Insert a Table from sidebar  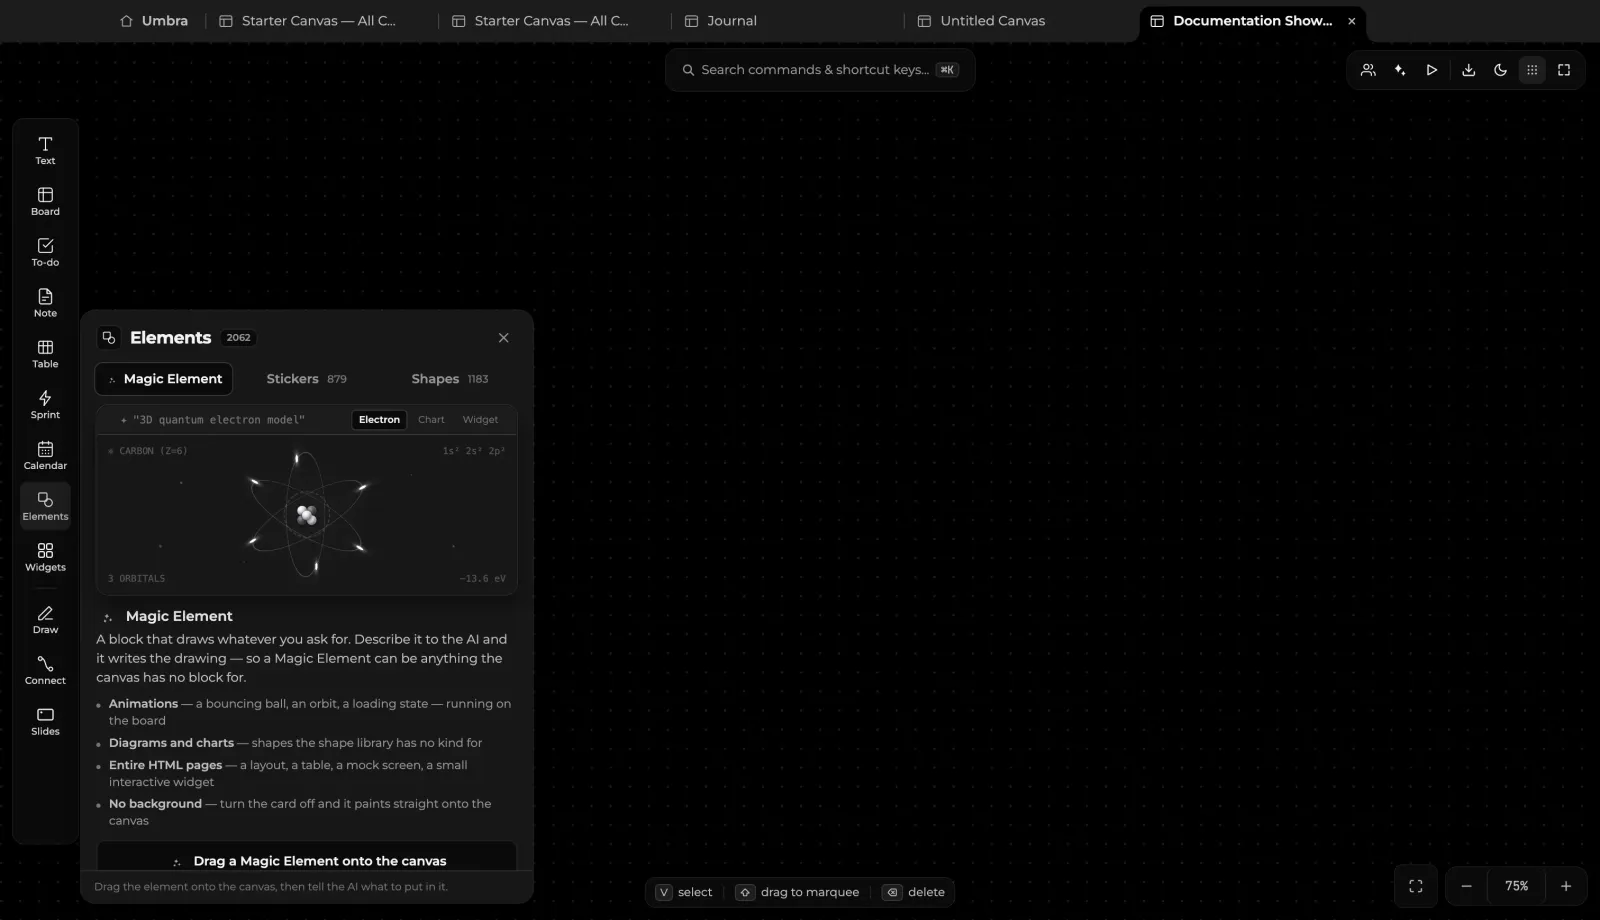(45, 354)
